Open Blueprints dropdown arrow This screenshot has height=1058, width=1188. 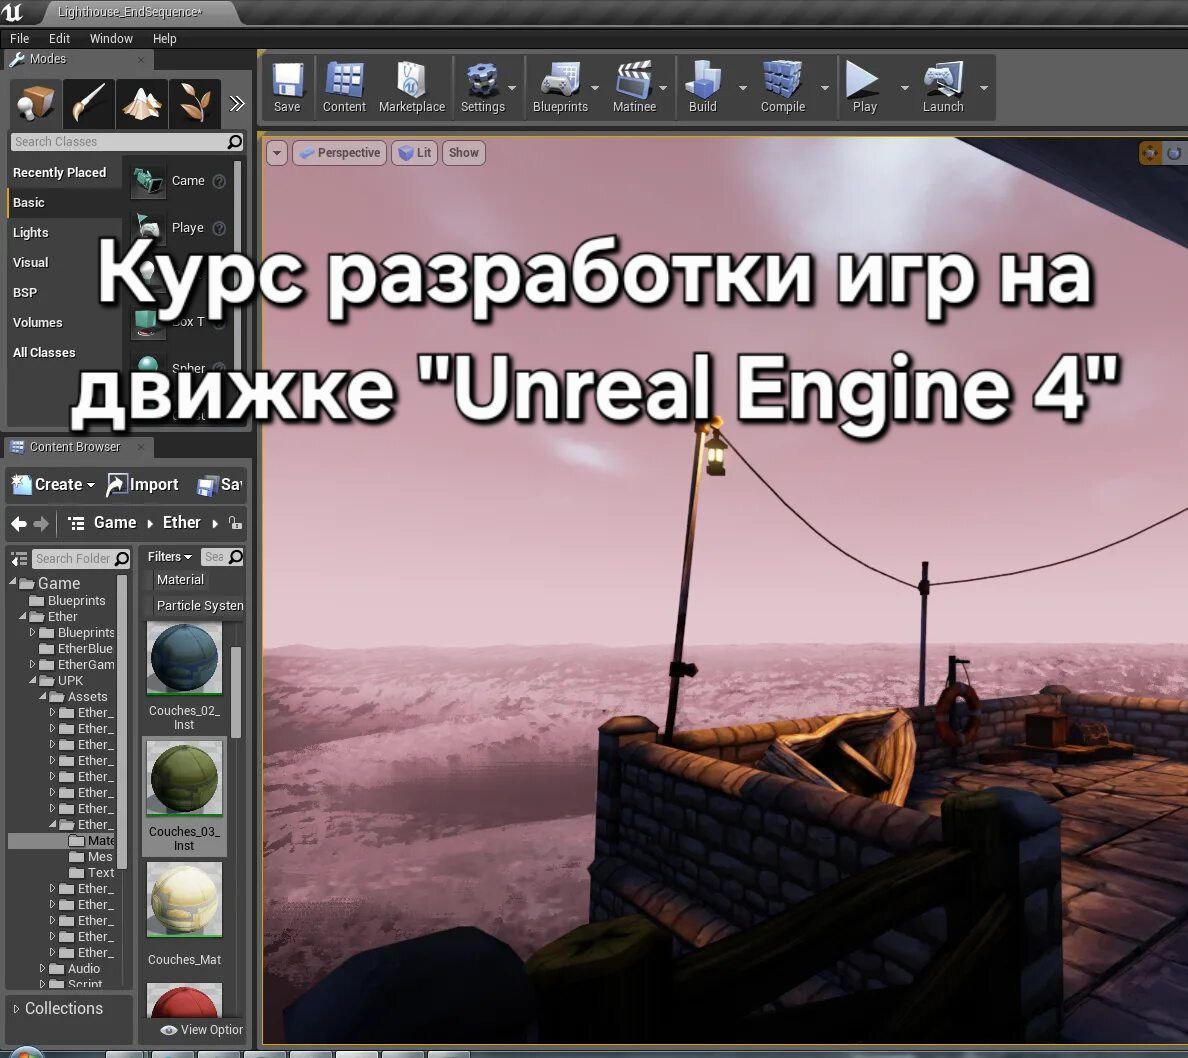click(595, 88)
